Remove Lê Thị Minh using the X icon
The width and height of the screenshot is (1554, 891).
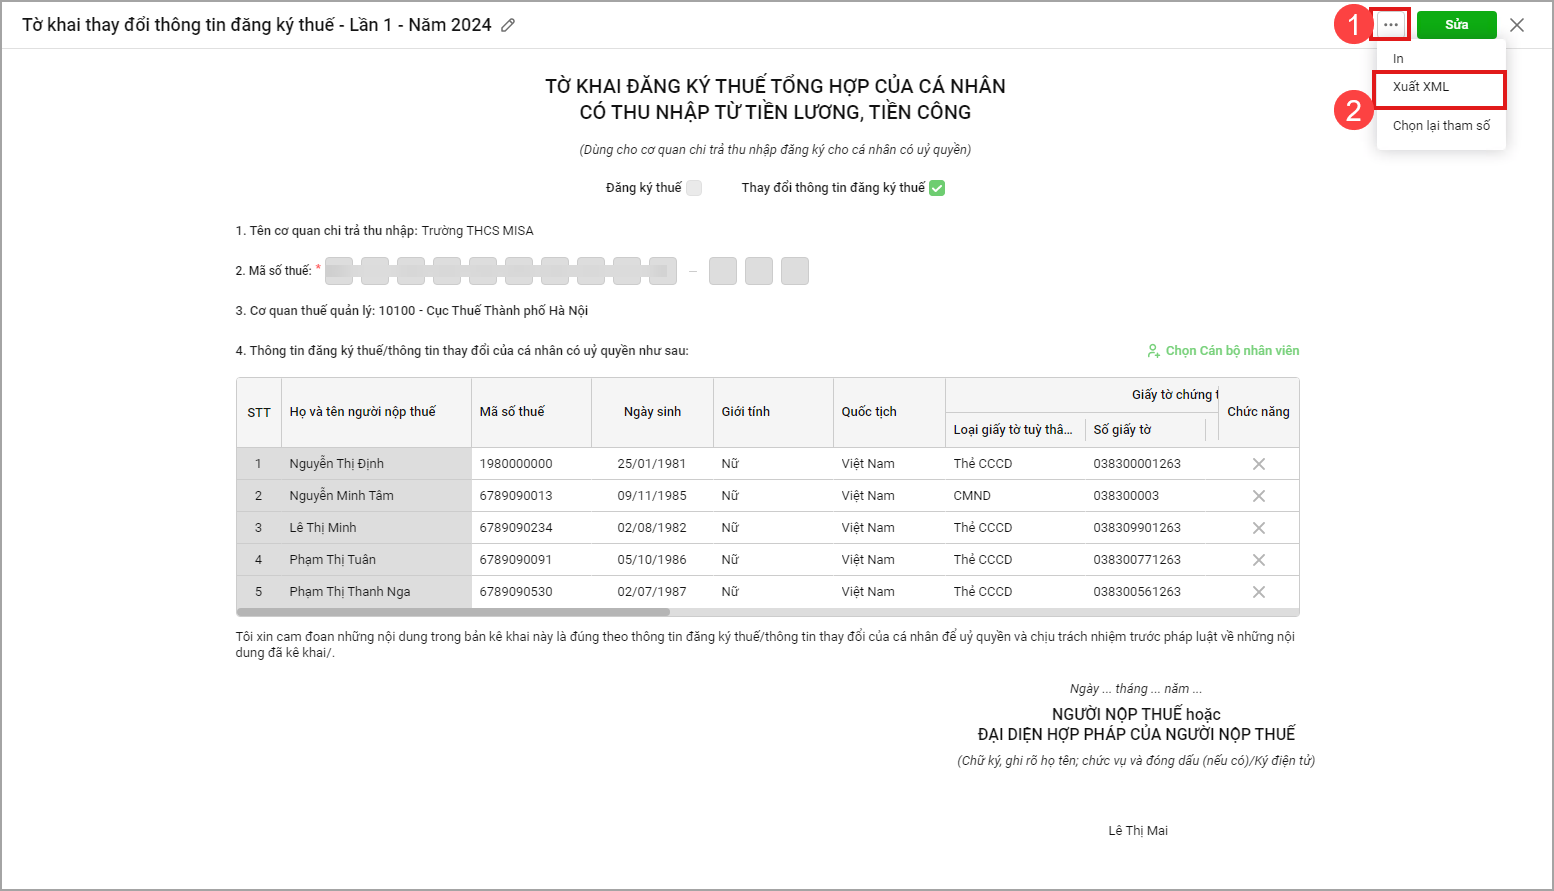coord(1258,528)
